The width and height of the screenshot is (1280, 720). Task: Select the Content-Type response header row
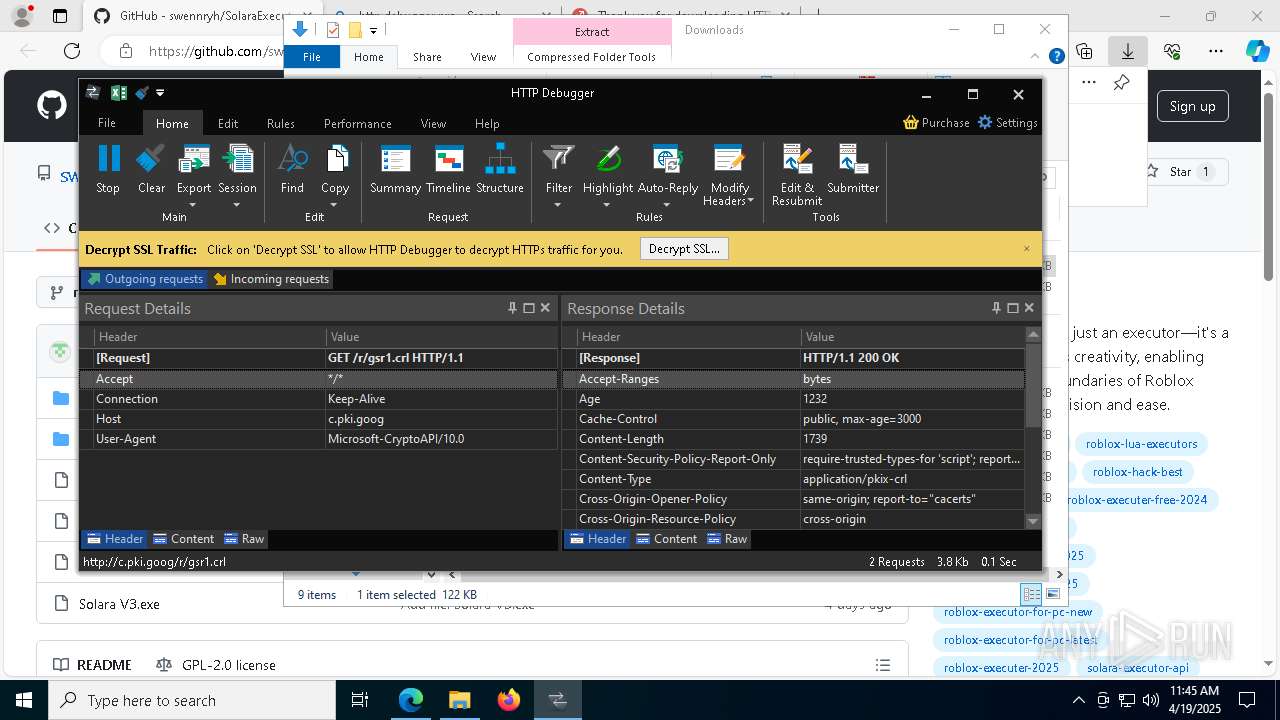pos(794,479)
